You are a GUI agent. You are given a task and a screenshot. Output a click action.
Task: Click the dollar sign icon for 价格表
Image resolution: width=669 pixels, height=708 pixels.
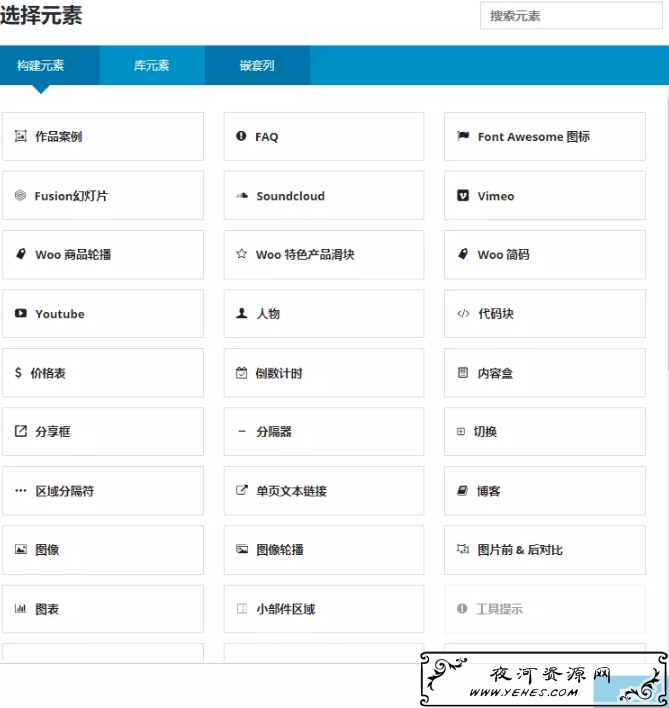18,373
